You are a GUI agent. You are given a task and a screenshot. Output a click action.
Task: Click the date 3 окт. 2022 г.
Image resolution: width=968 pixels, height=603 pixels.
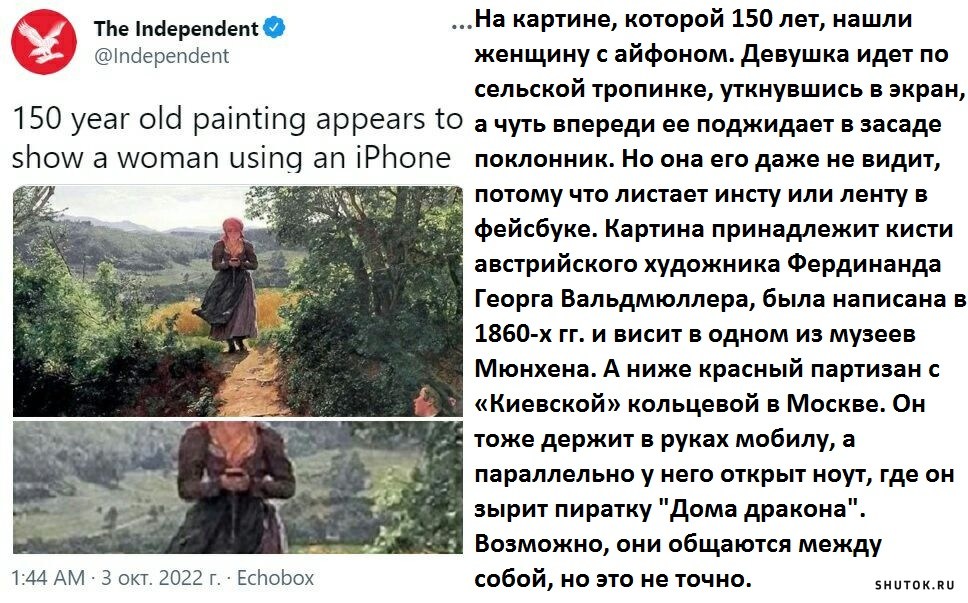click(x=161, y=578)
